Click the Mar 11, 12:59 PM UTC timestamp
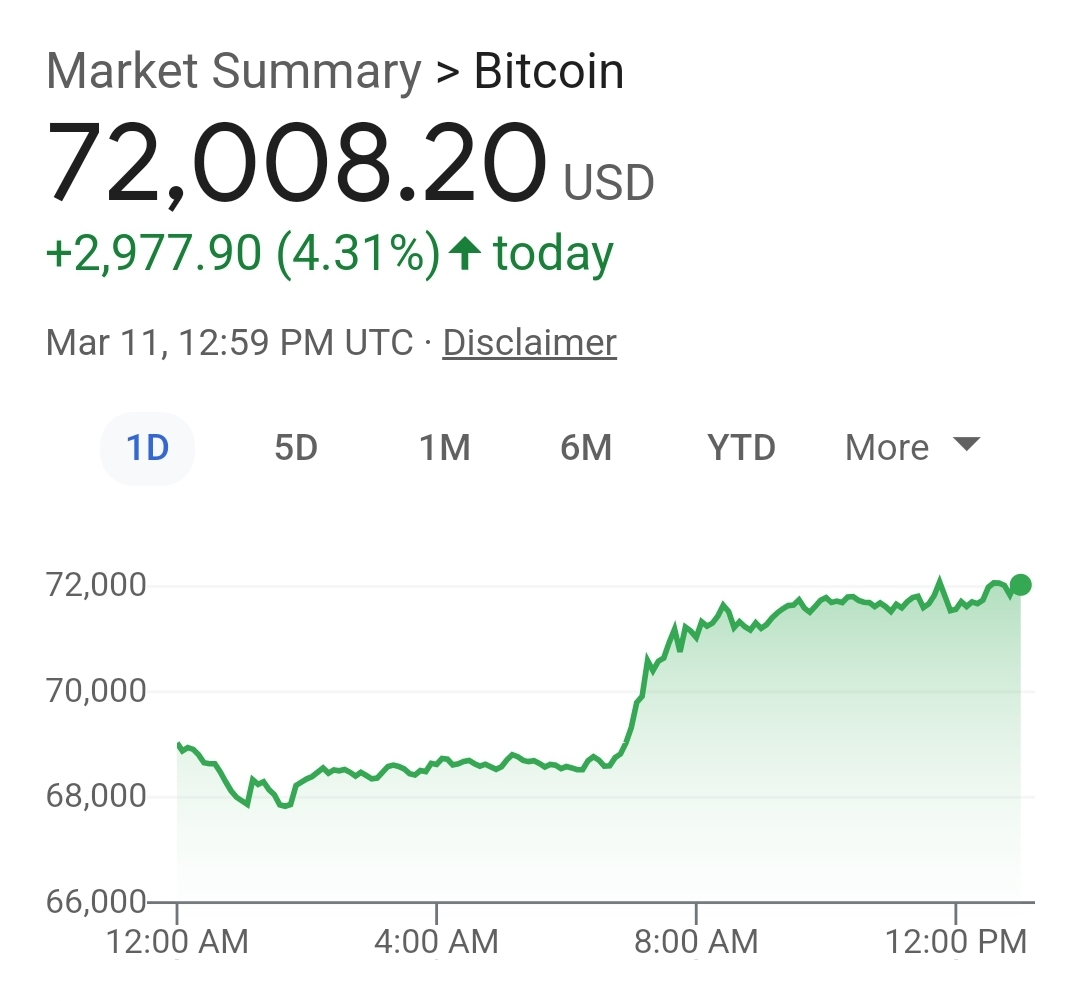 tap(229, 343)
